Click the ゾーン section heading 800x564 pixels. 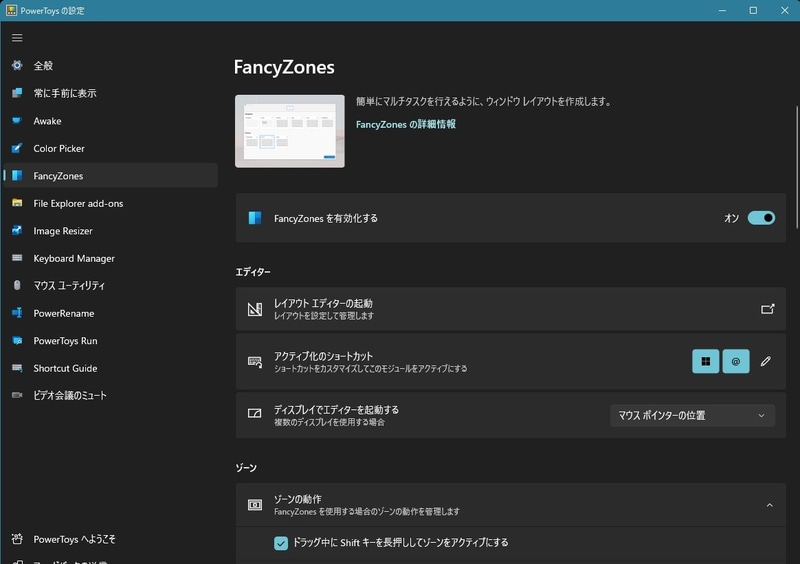point(246,468)
